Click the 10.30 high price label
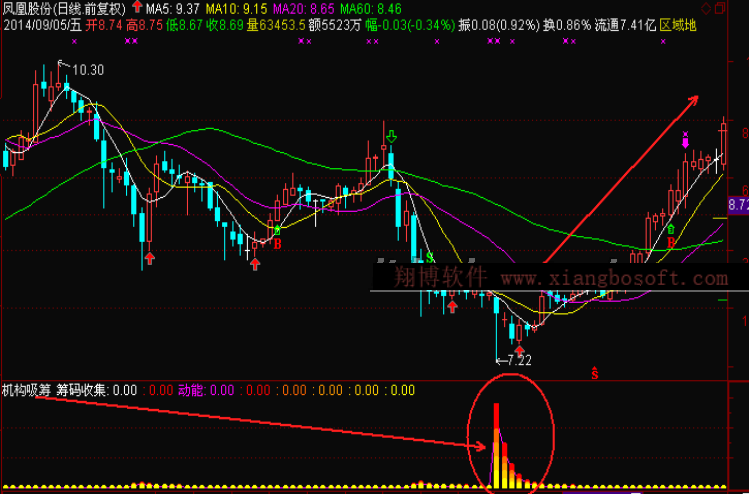 (88, 70)
